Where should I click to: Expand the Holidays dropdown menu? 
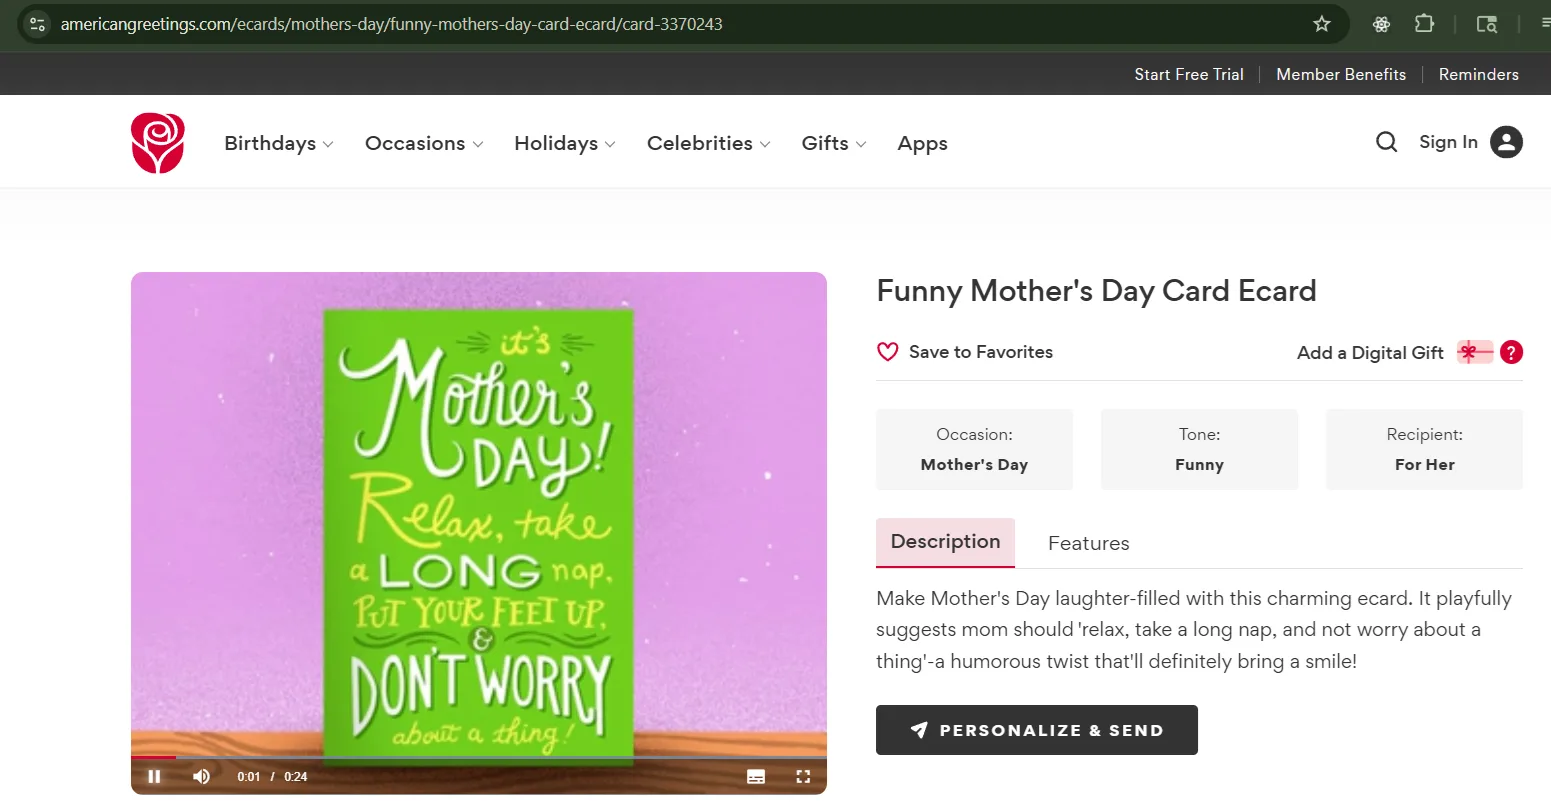[565, 143]
